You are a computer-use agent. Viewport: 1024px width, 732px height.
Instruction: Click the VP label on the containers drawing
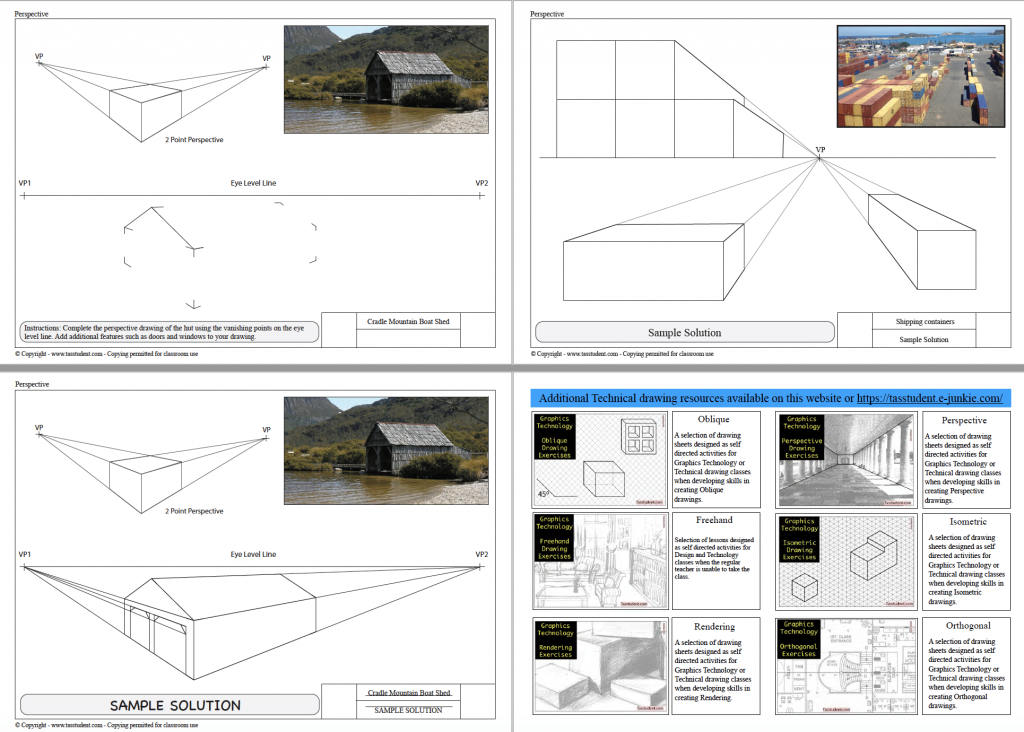[x=822, y=147]
